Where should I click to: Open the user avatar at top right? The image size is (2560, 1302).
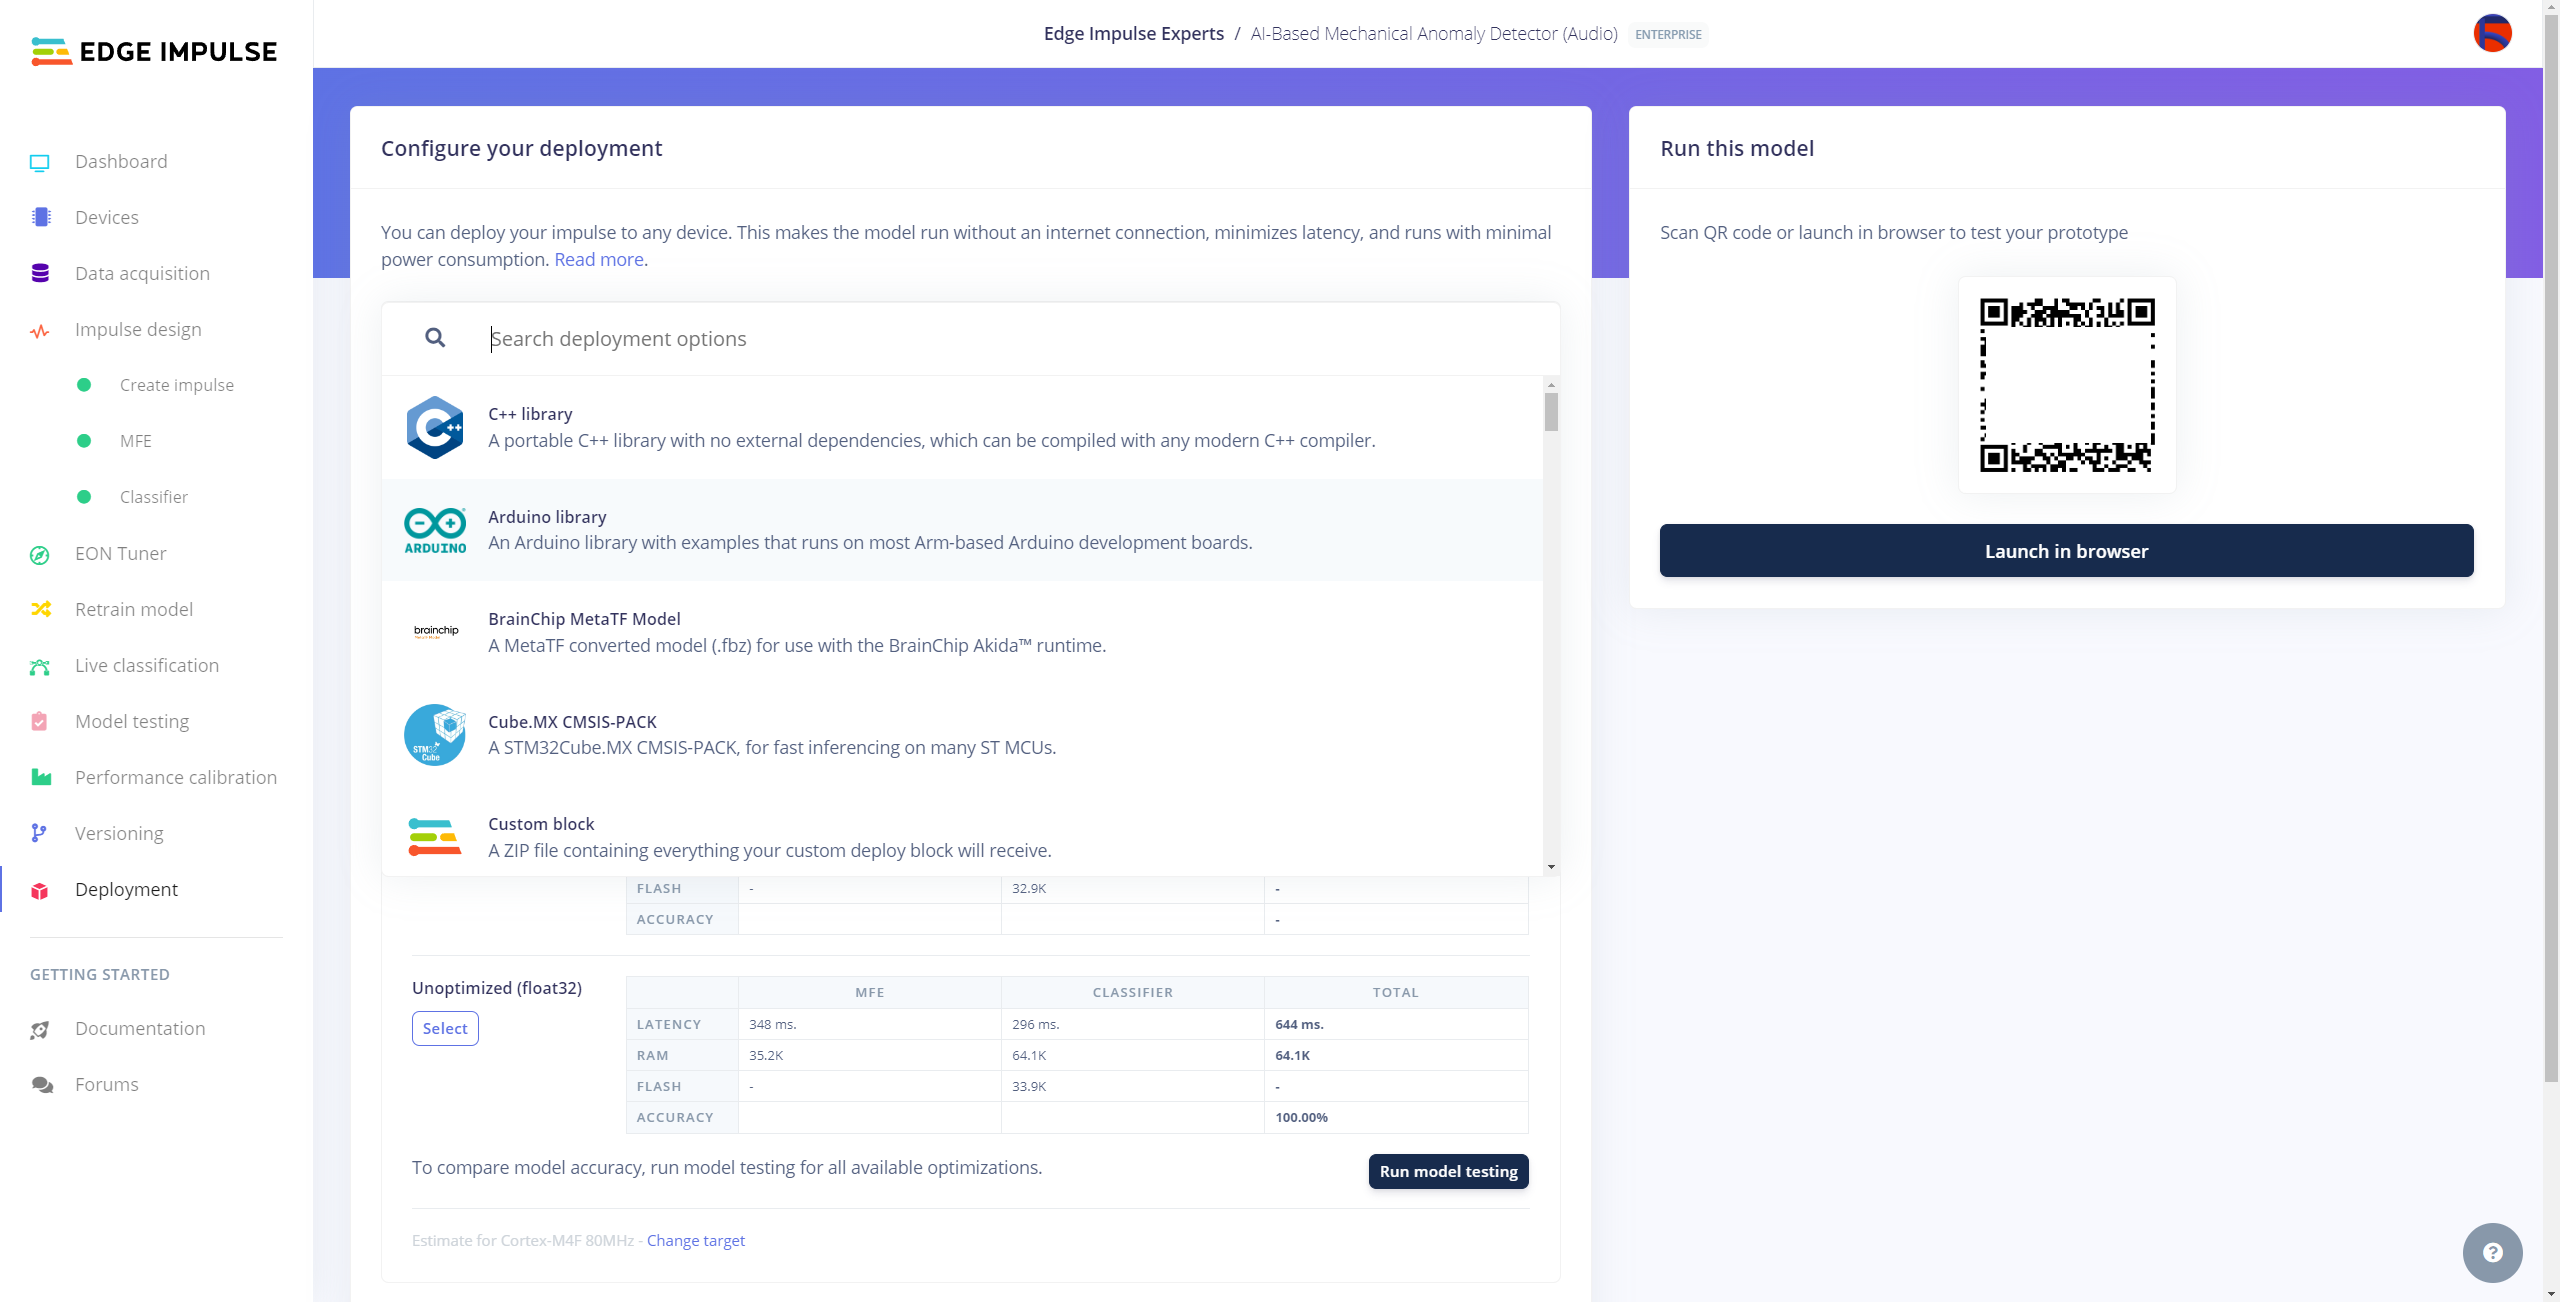[x=2492, y=34]
